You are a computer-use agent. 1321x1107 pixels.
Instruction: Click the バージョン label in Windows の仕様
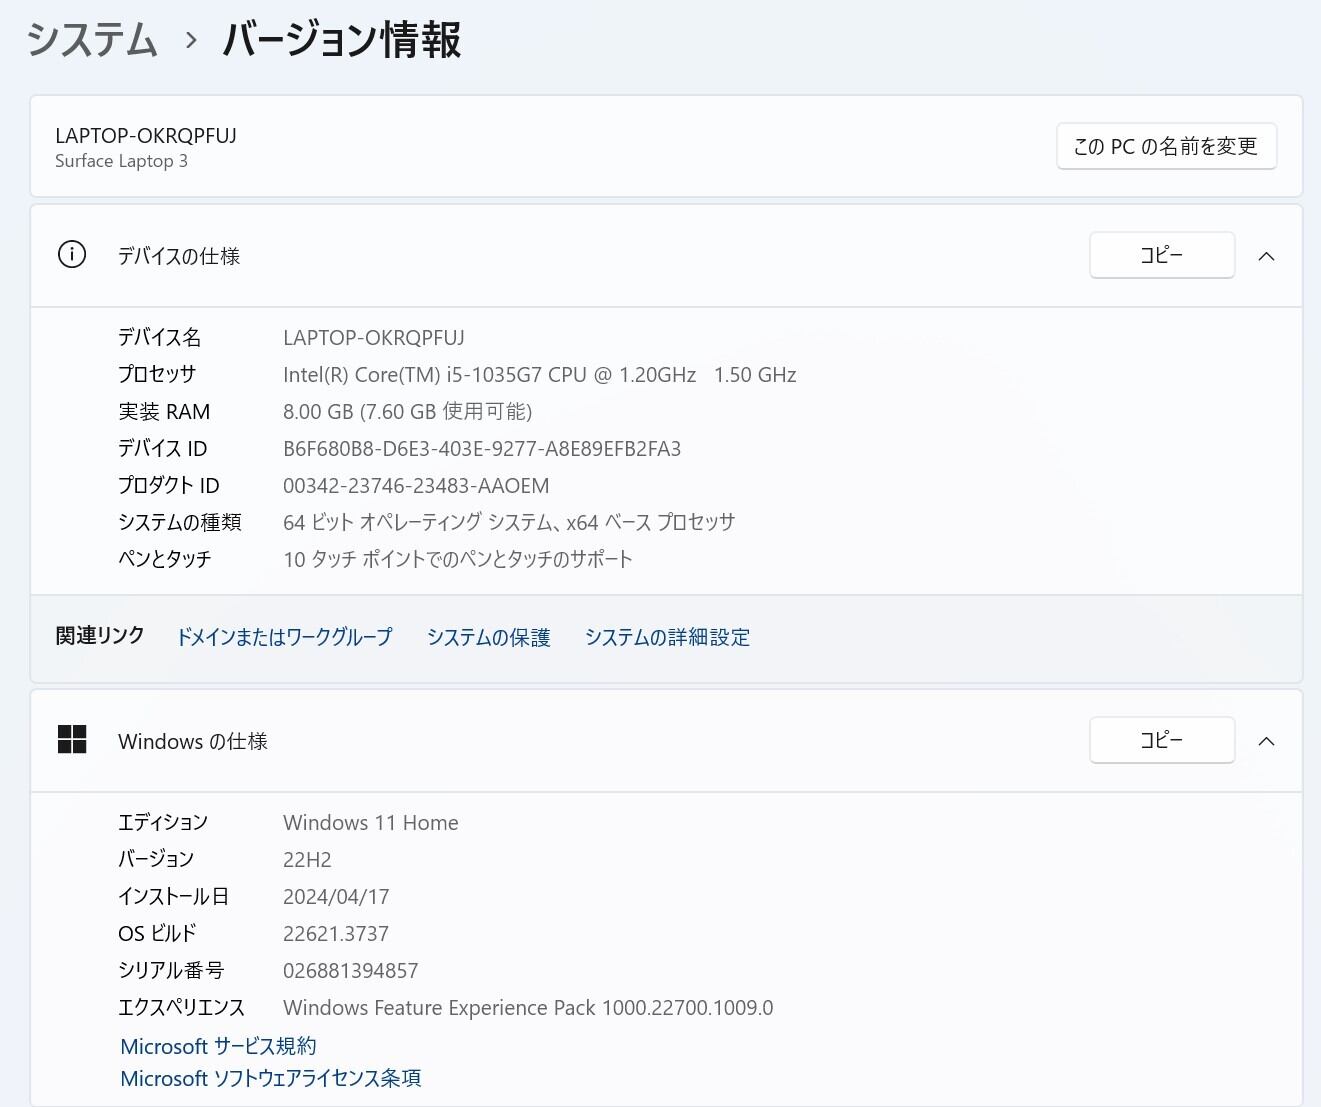156,860
